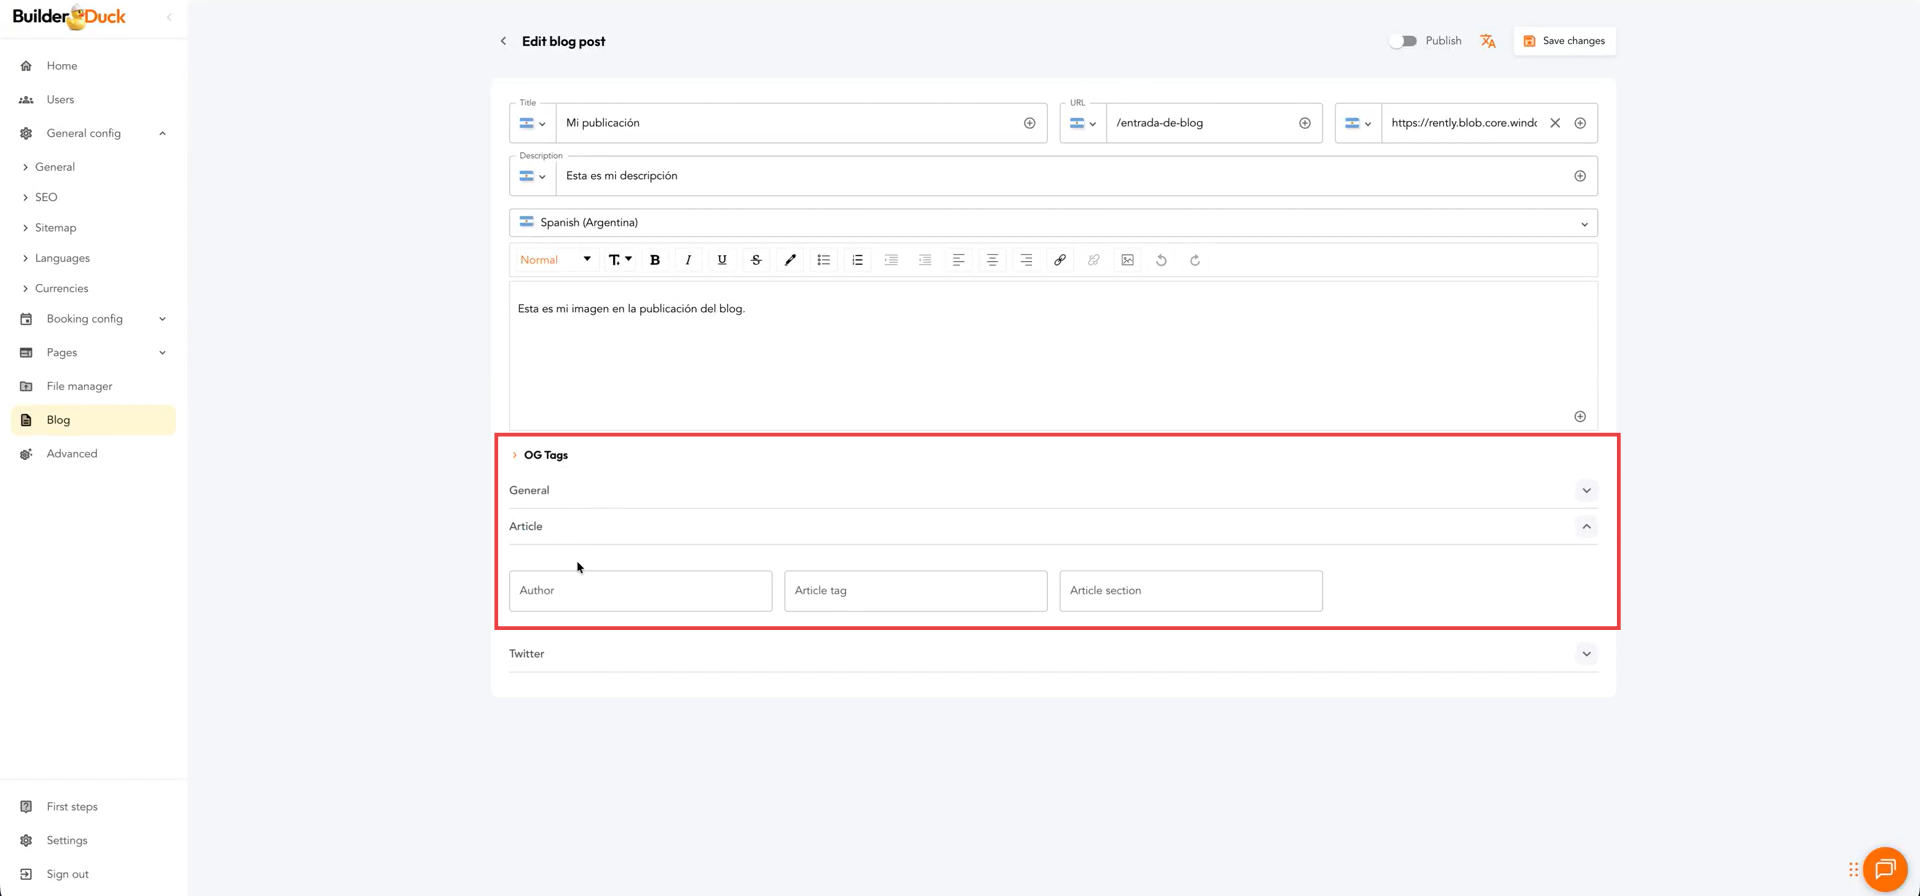Expand the Twitter section

click(x=1586, y=654)
